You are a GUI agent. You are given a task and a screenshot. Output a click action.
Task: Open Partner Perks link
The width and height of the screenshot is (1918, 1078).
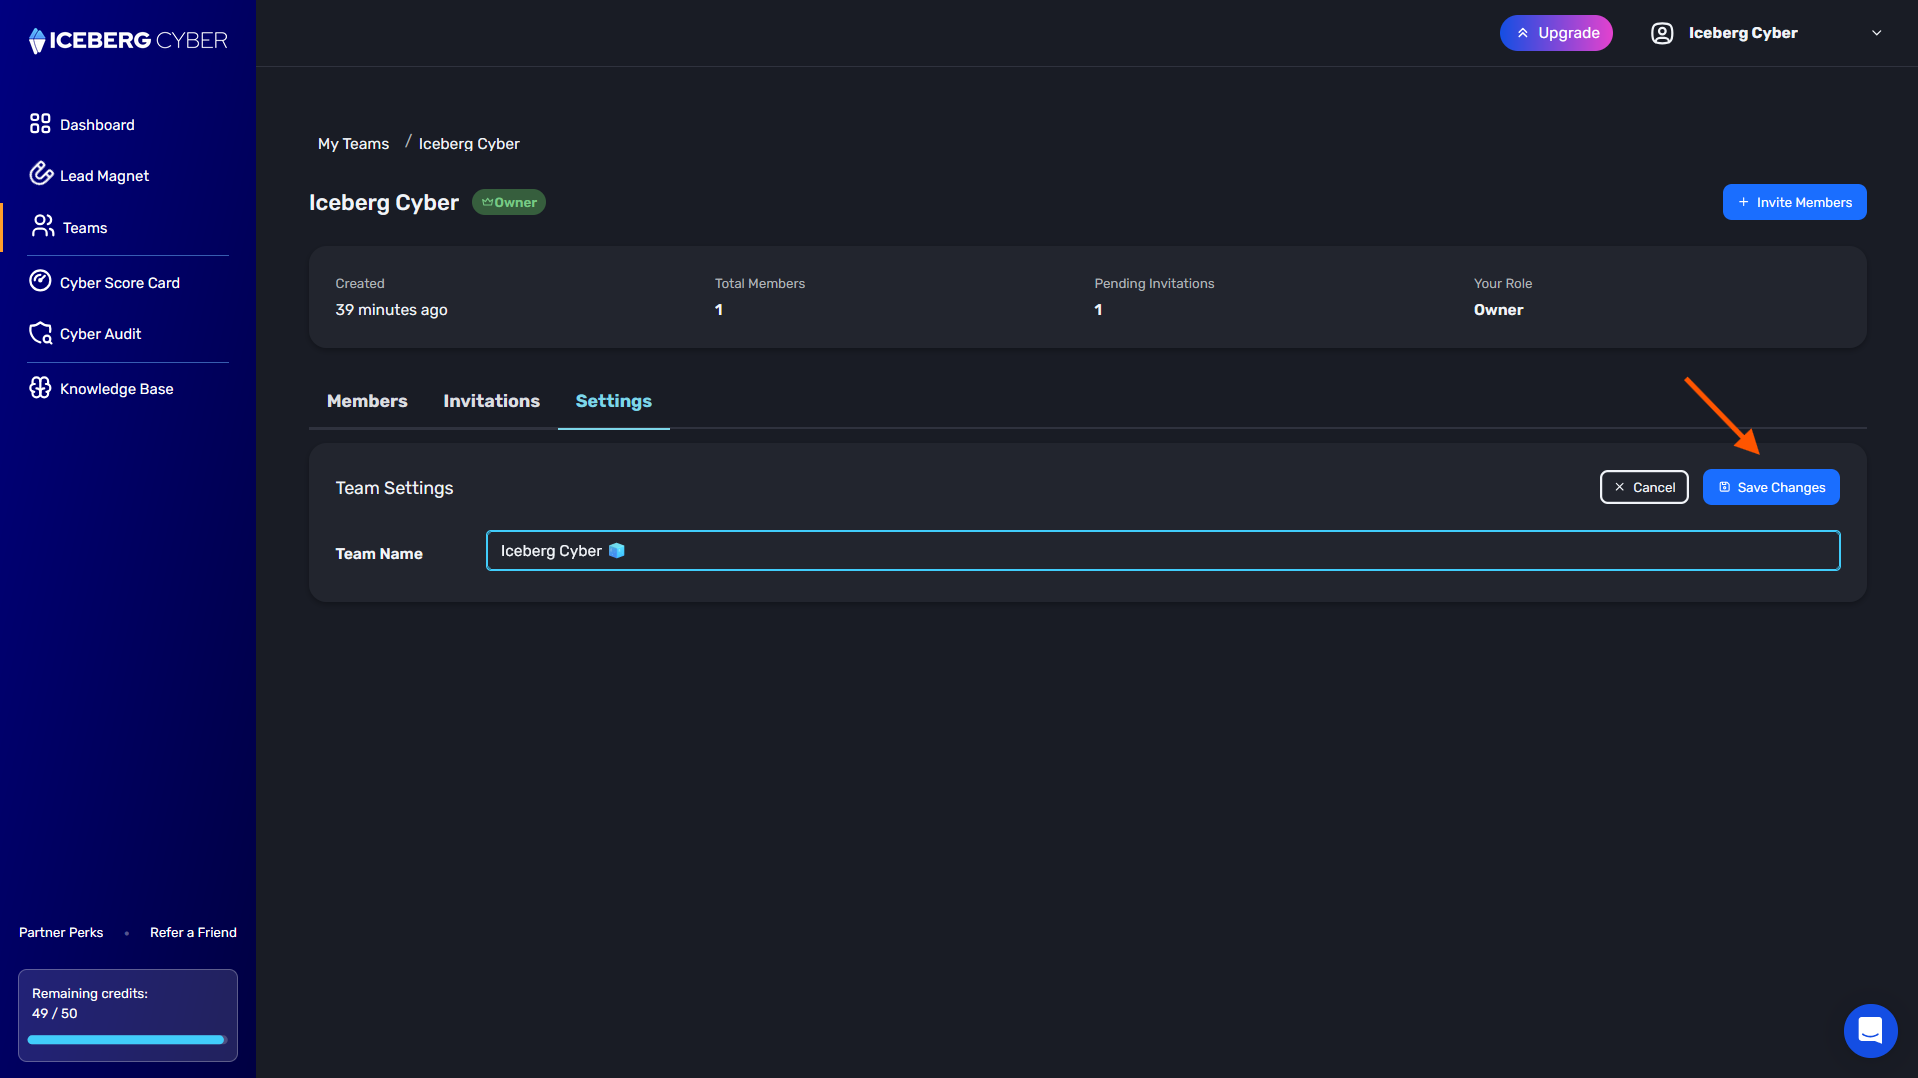[61, 933]
